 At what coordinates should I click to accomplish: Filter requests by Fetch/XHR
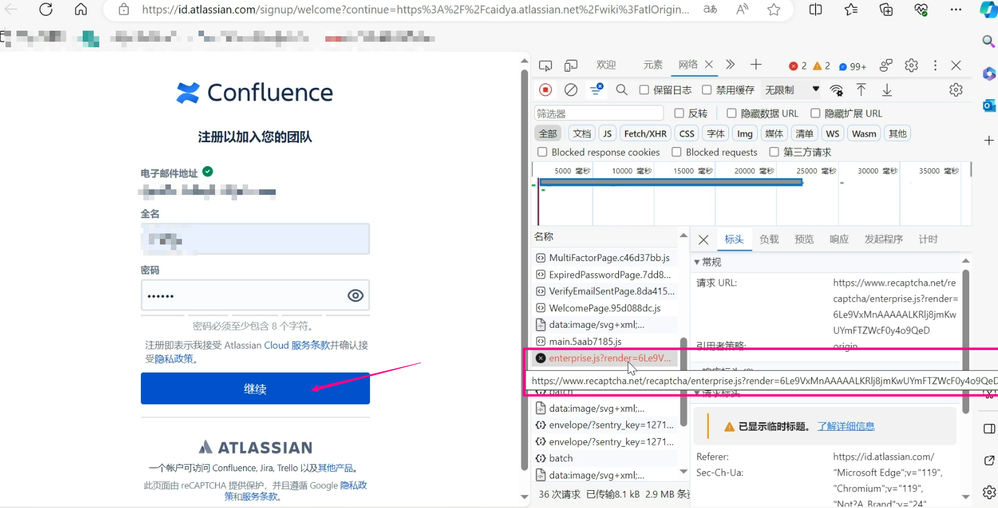pyautogui.click(x=645, y=134)
